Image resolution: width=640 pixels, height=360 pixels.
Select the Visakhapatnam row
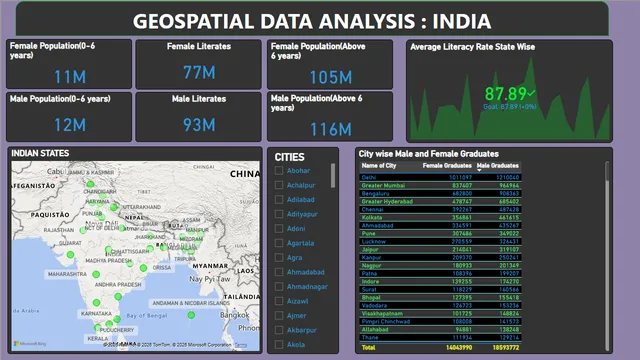tap(440, 313)
